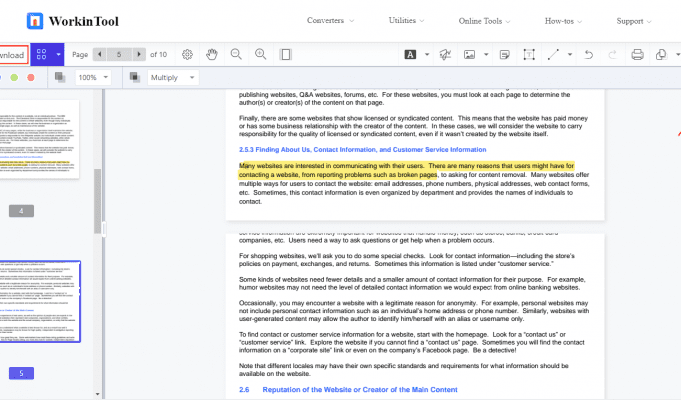This screenshot has height=400, width=681.
Task: Click the WorkinTool logo icon
Action: click(35, 21)
